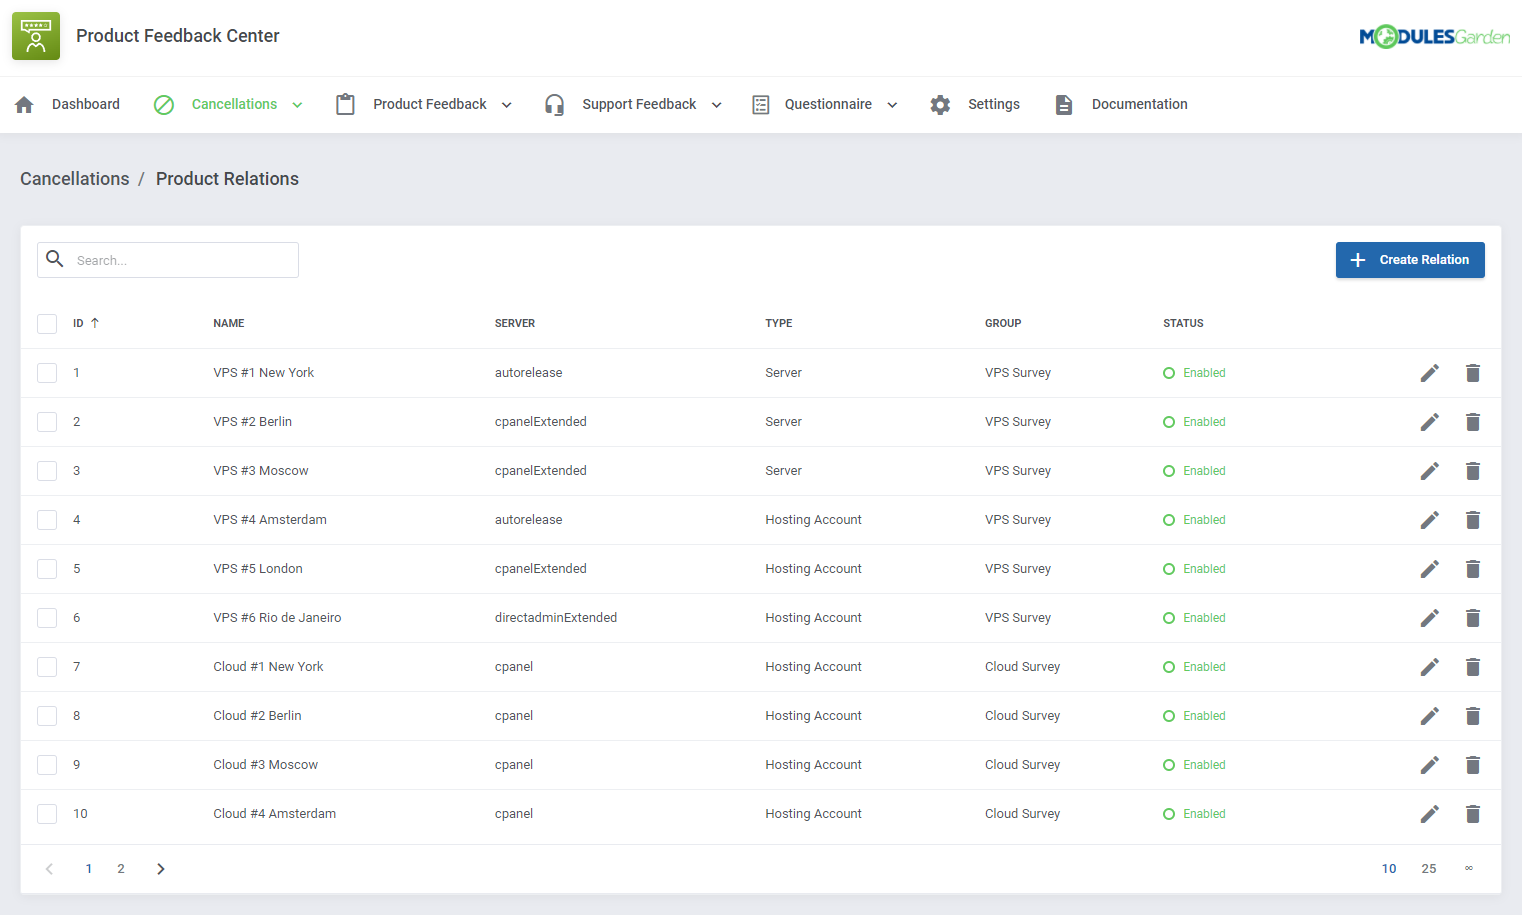Click the Cancellations prohibition icon

(x=164, y=103)
